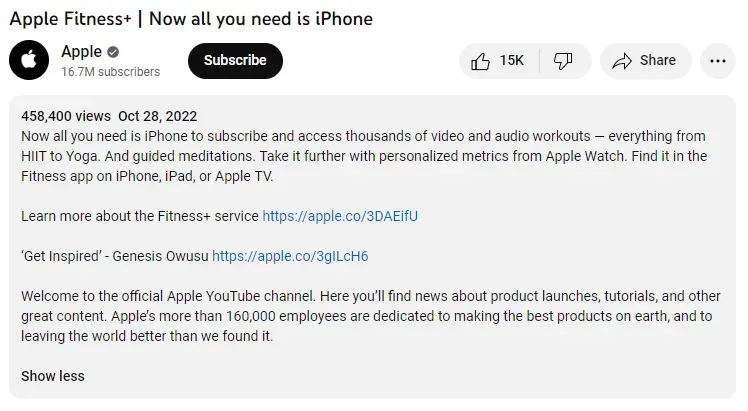This screenshot has height=411, width=748.
Task: Click the Apple Fitness+ video title
Action: pyautogui.click(x=191, y=19)
